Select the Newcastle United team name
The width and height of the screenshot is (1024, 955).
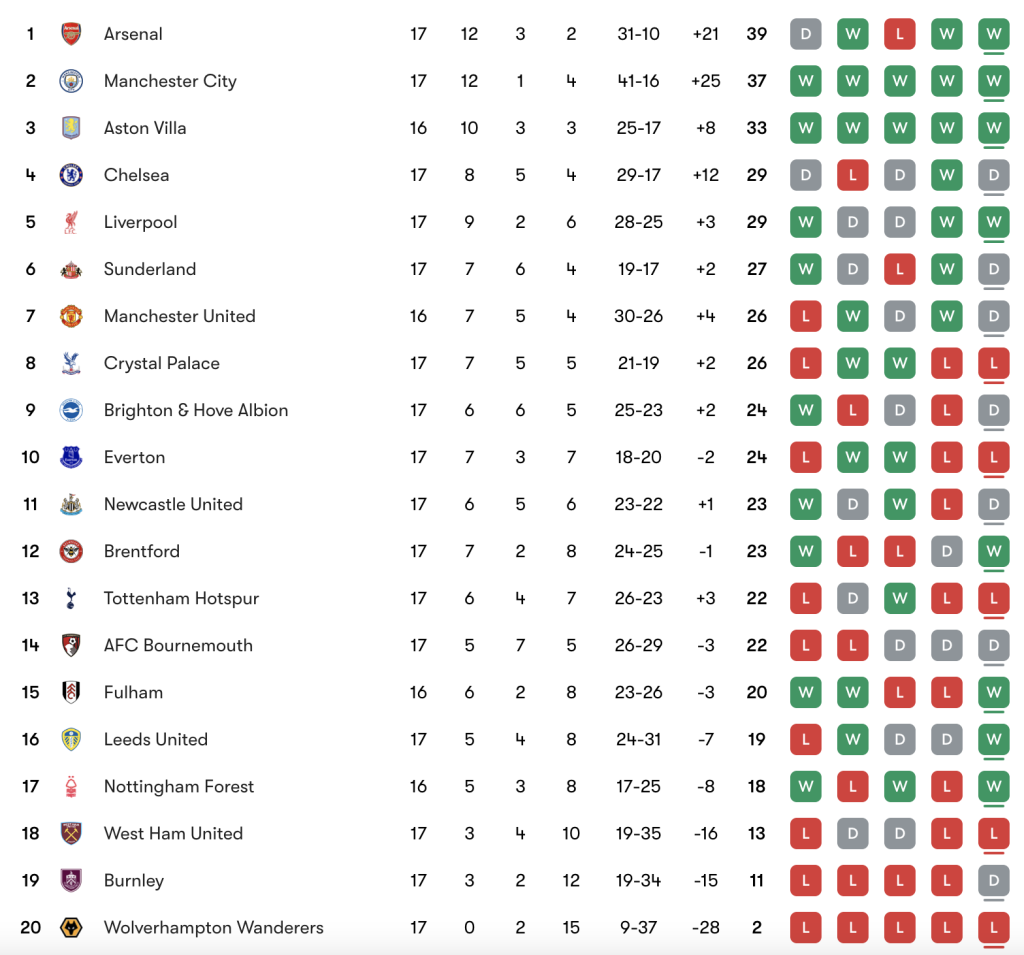[173, 504]
